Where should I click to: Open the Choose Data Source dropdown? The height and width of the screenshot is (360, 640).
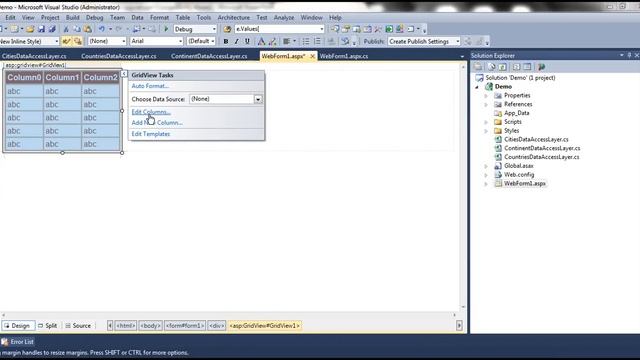tap(258, 99)
